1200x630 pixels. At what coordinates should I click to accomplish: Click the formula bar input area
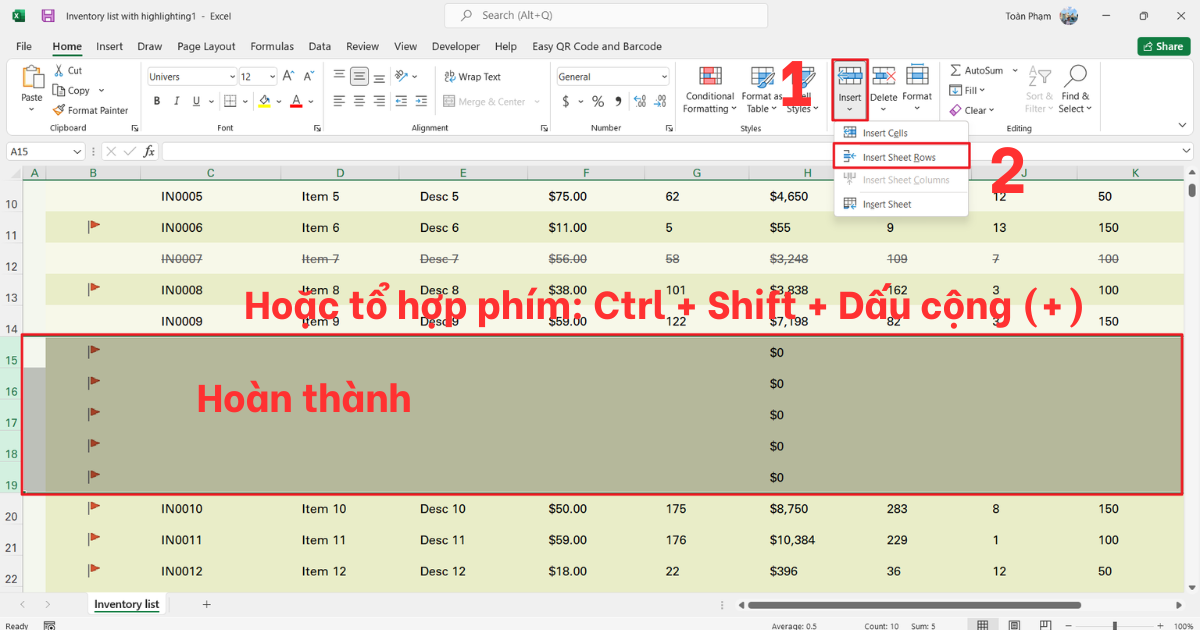click(x=677, y=151)
